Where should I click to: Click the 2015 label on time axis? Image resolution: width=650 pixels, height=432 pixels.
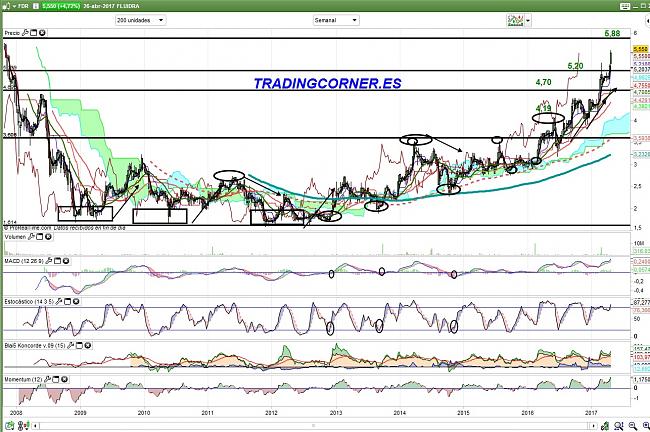pos(463,413)
